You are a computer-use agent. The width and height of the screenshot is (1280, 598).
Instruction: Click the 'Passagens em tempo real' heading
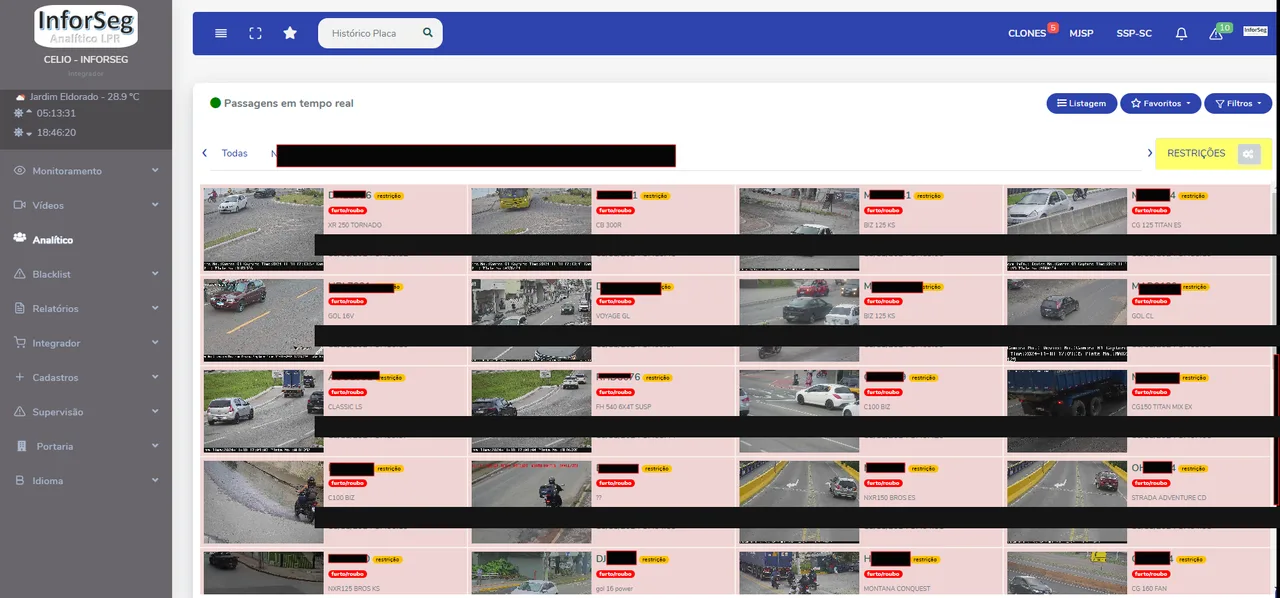coord(288,103)
